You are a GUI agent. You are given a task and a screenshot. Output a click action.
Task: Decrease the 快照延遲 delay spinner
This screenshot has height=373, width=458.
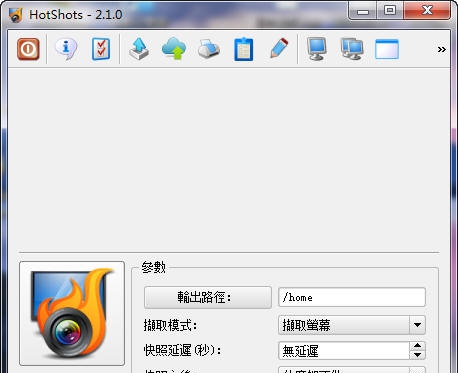[417, 355]
